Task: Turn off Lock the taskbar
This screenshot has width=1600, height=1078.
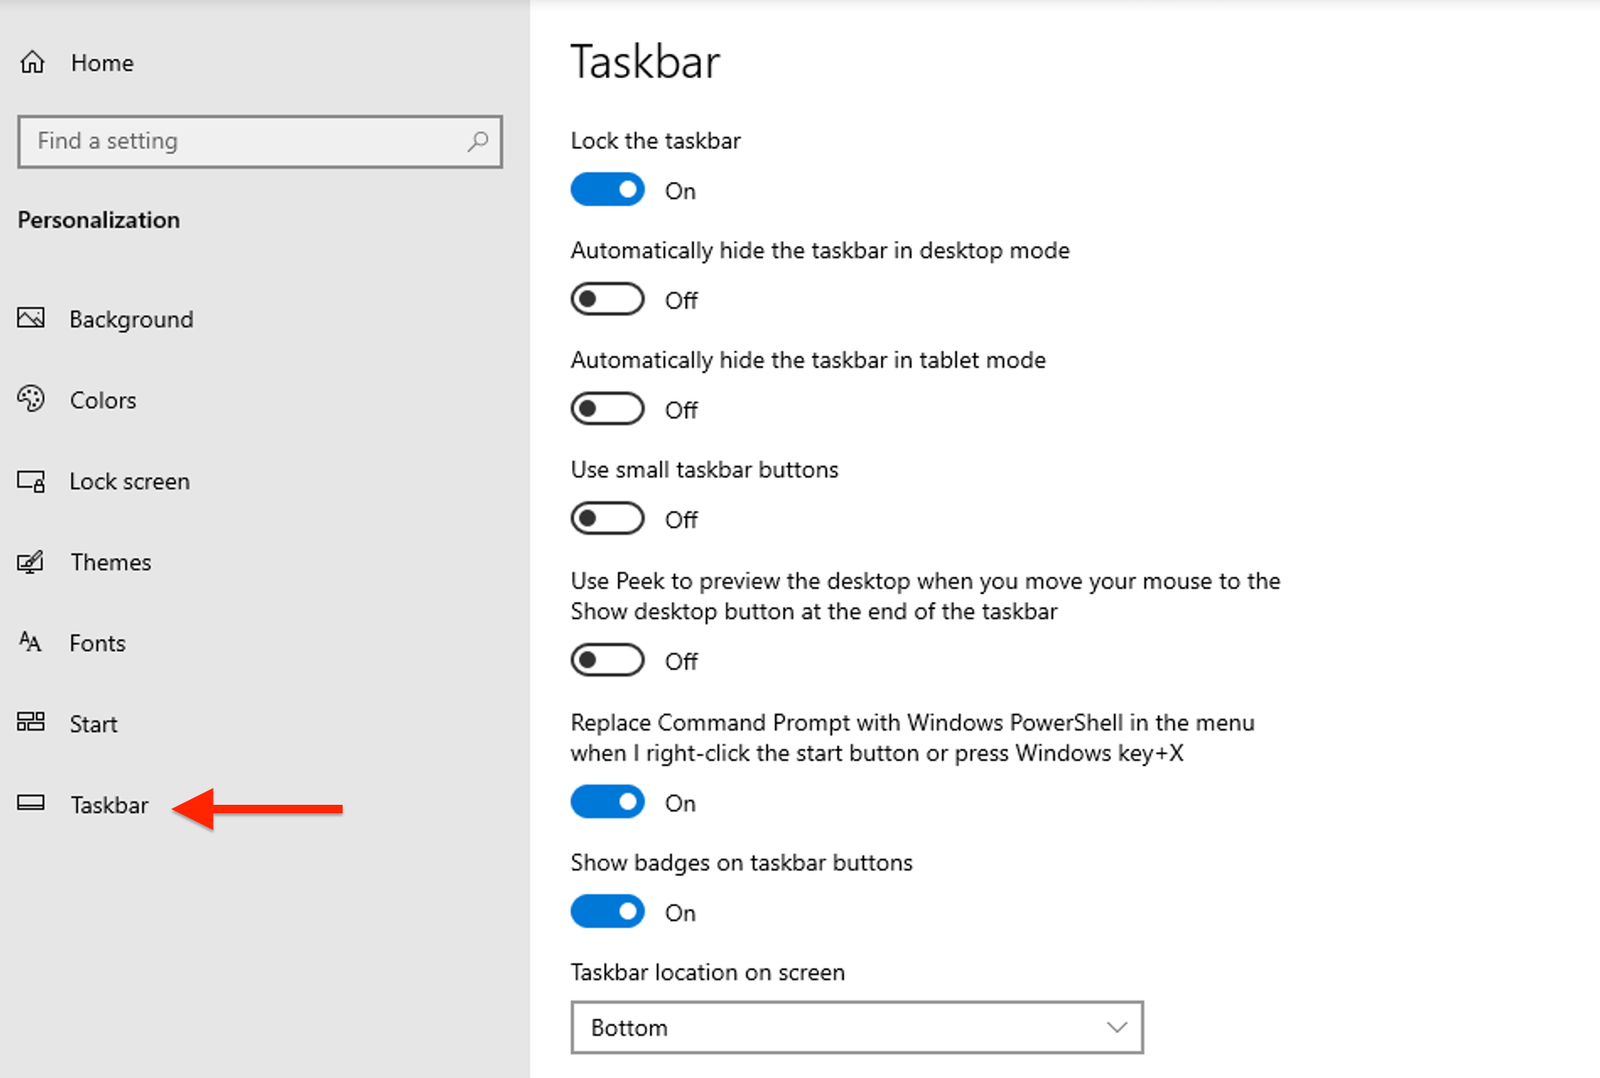Action: [607, 189]
